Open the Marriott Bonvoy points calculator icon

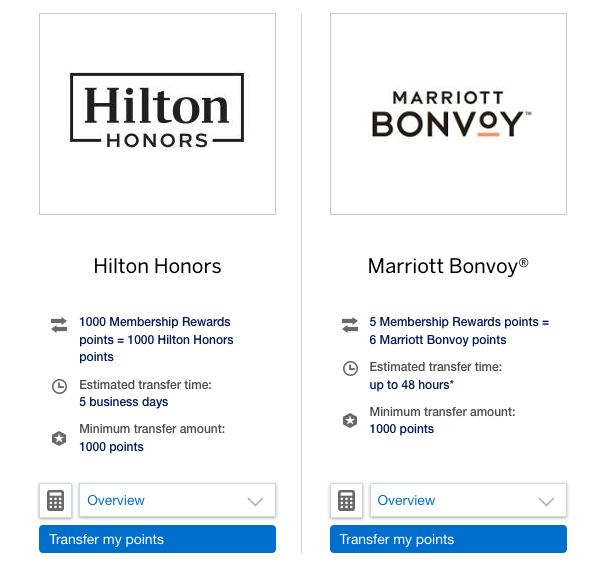pyautogui.click(x=346, y=500)
